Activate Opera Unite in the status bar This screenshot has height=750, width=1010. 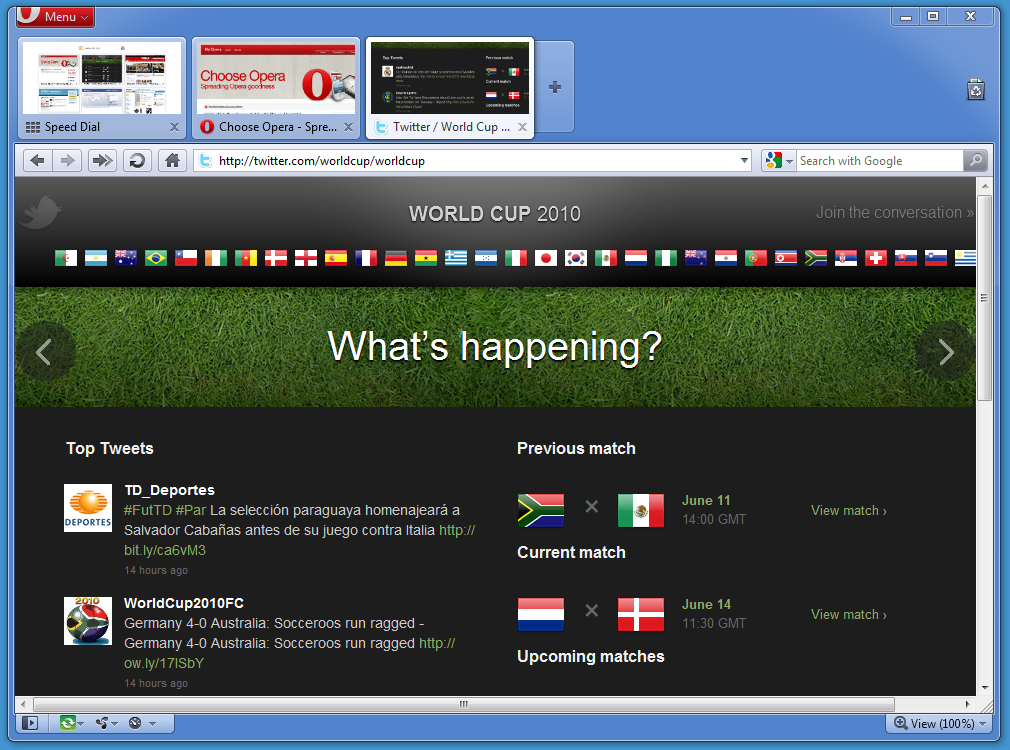(104, 722)
